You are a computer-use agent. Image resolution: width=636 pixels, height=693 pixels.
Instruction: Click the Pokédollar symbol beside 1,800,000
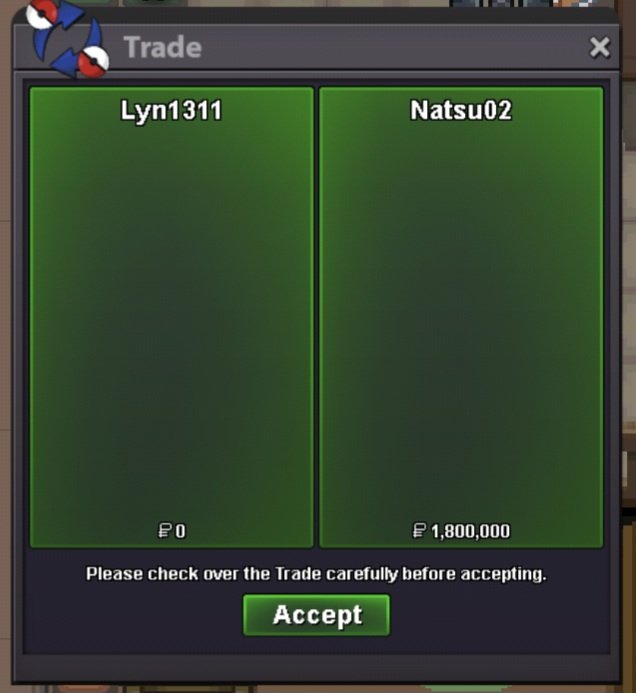(419, 530)
